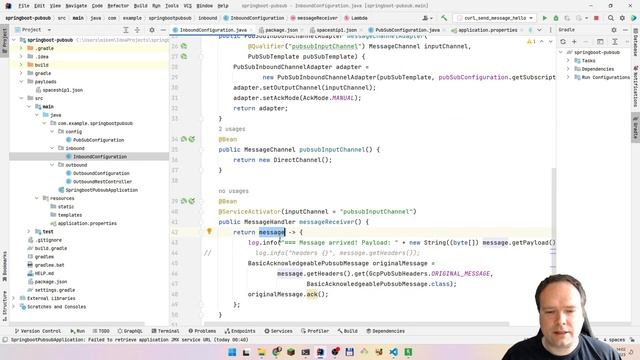Expand the test folder
Screen dimensions: 640x360
point(29,231)
